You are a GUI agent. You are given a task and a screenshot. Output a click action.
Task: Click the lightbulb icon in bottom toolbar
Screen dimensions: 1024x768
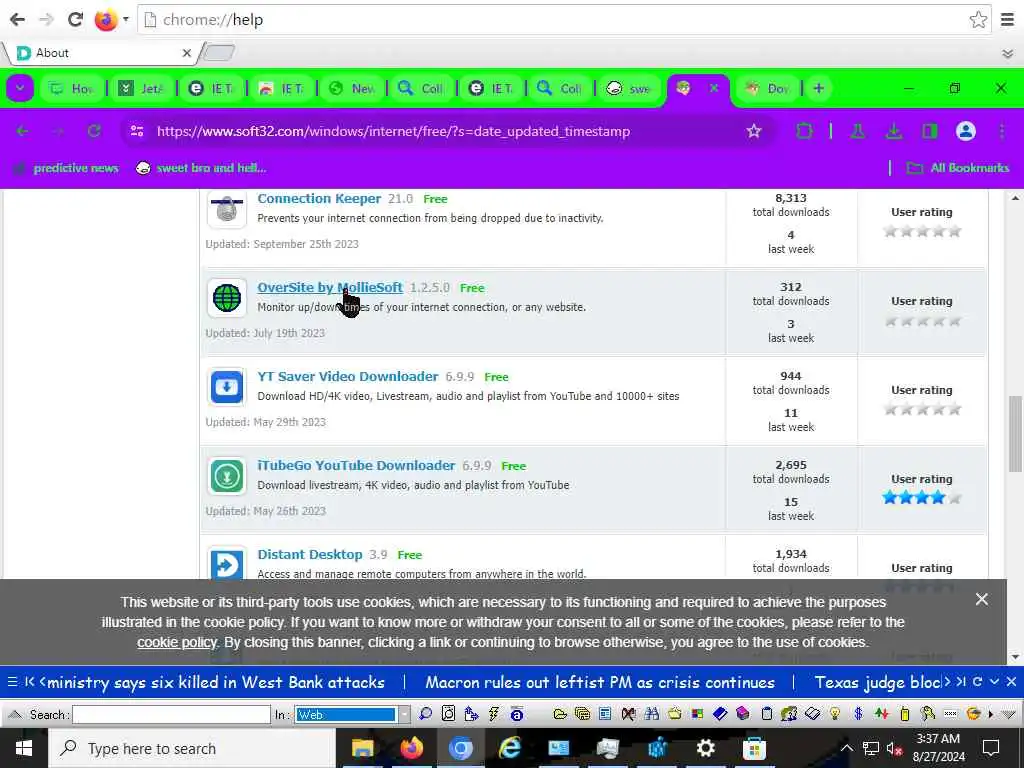coord(835,714)
